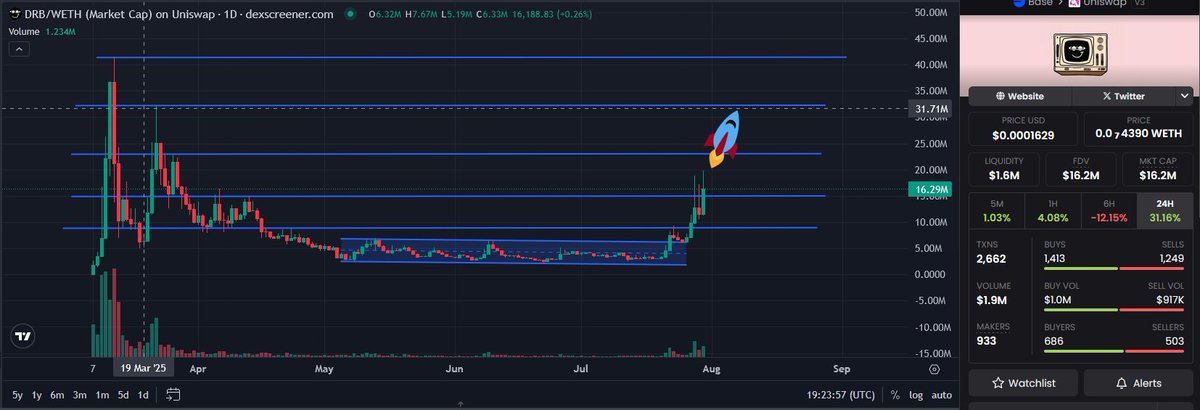The height and width of the screenshot is (410, 1200).
Task: Switch to the 6H stats tab
Action: pyautogui.click(x=1109, y=210)
